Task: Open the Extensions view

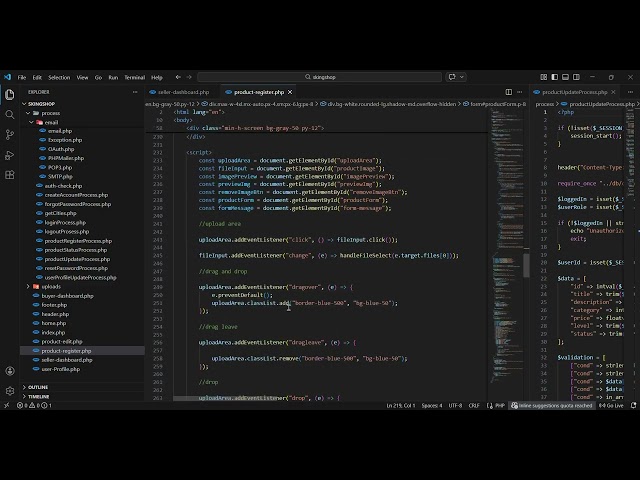Action: (x=10, y=175)
